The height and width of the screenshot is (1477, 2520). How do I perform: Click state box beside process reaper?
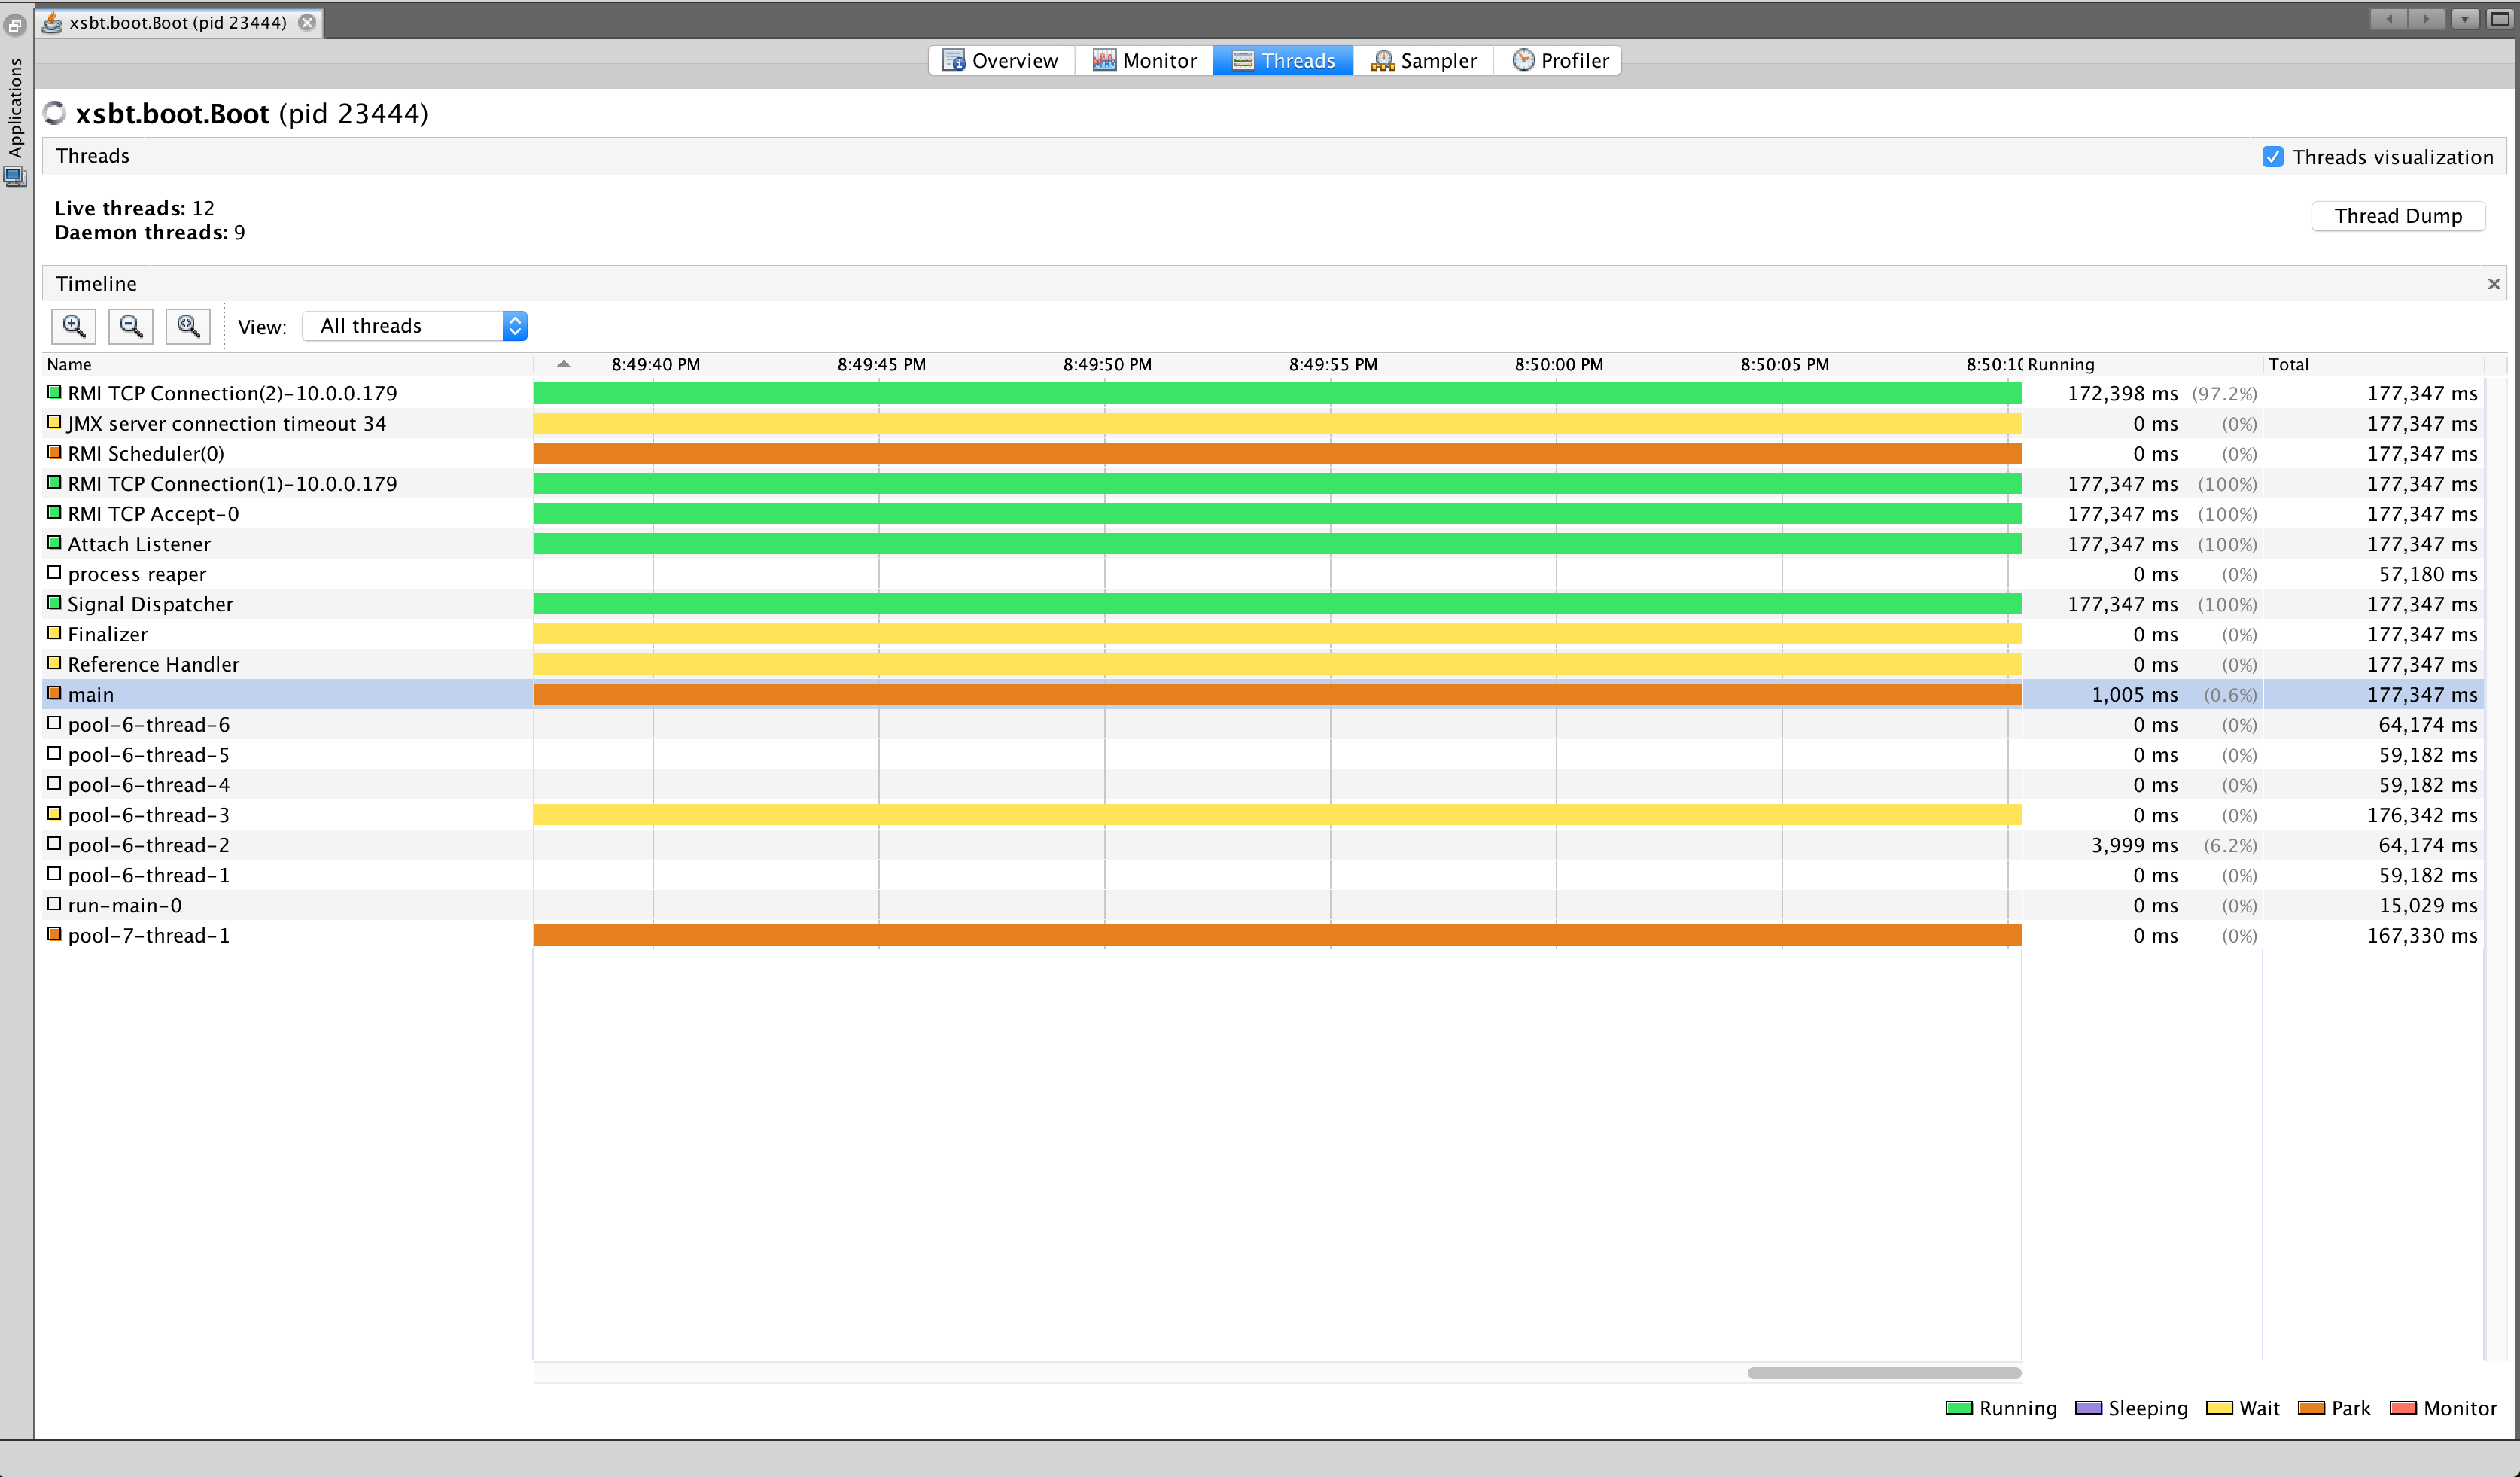55,573
